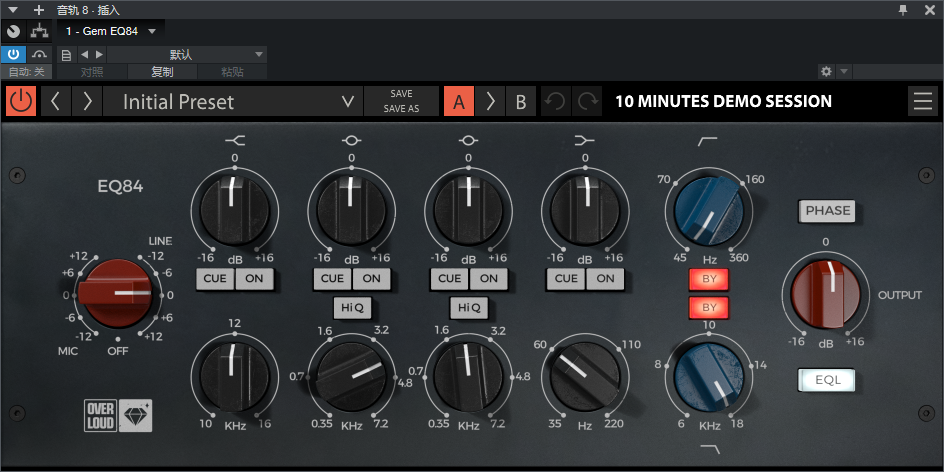Toggle CUE on the second mid band
The width and height of the screenshot is (944, 472).
449,279
